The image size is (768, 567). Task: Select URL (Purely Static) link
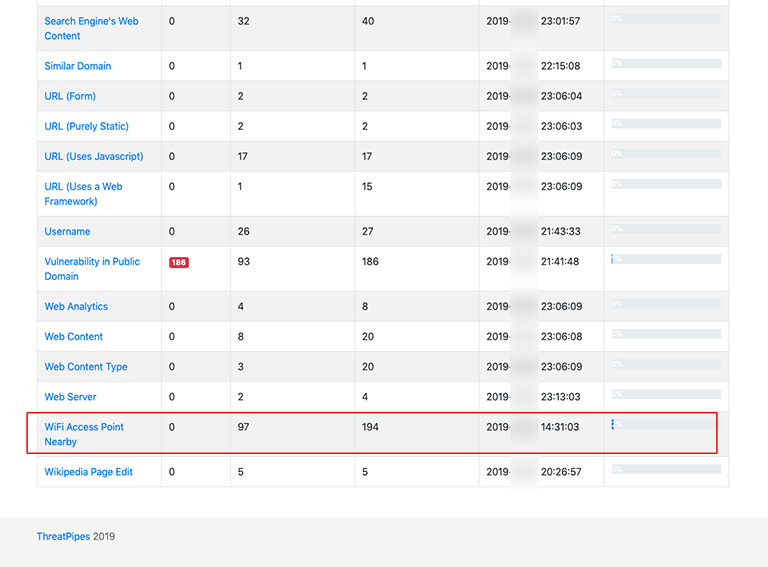(86, 126)
